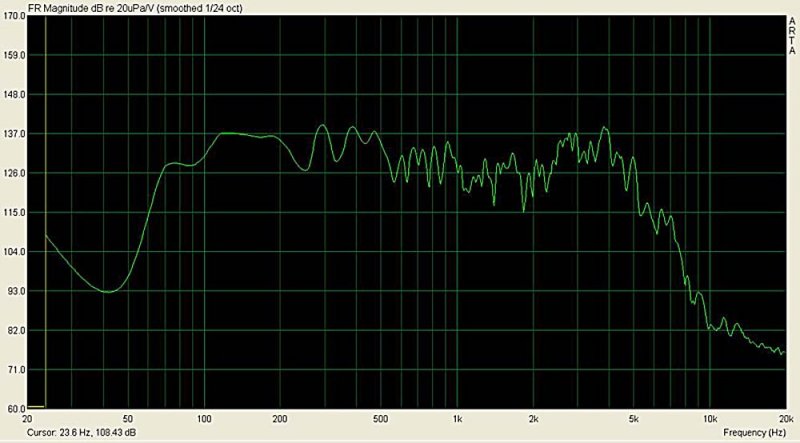This screenshot has height=443, width=800.
Task: Click the 2k frequency axis label
Action: tap(533, 419)
